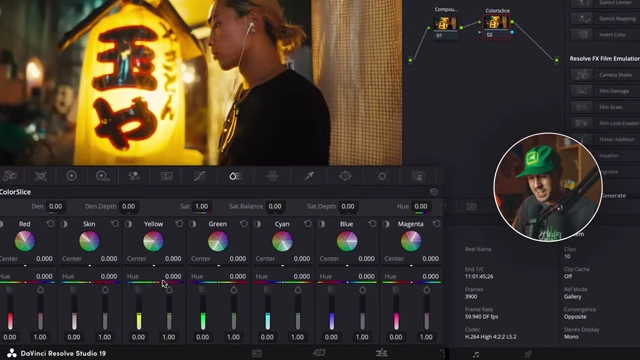Open the Motion Effects palette

click(167, 176)
